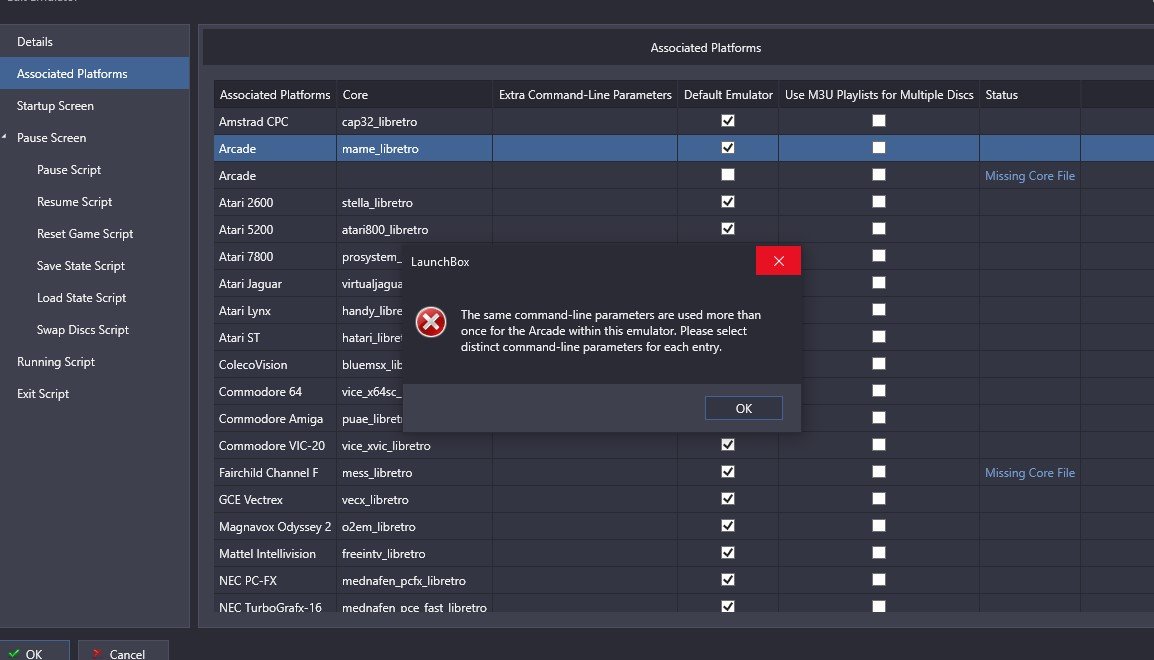Open the Resume Script page

pos(74,202)
